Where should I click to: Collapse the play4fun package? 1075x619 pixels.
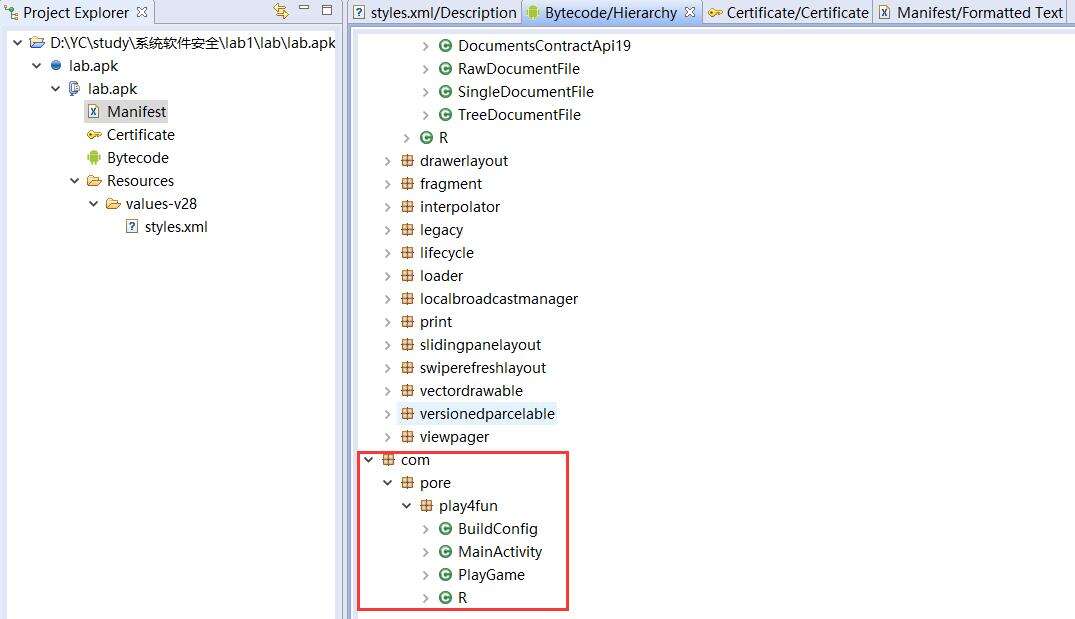click(407, 506)
